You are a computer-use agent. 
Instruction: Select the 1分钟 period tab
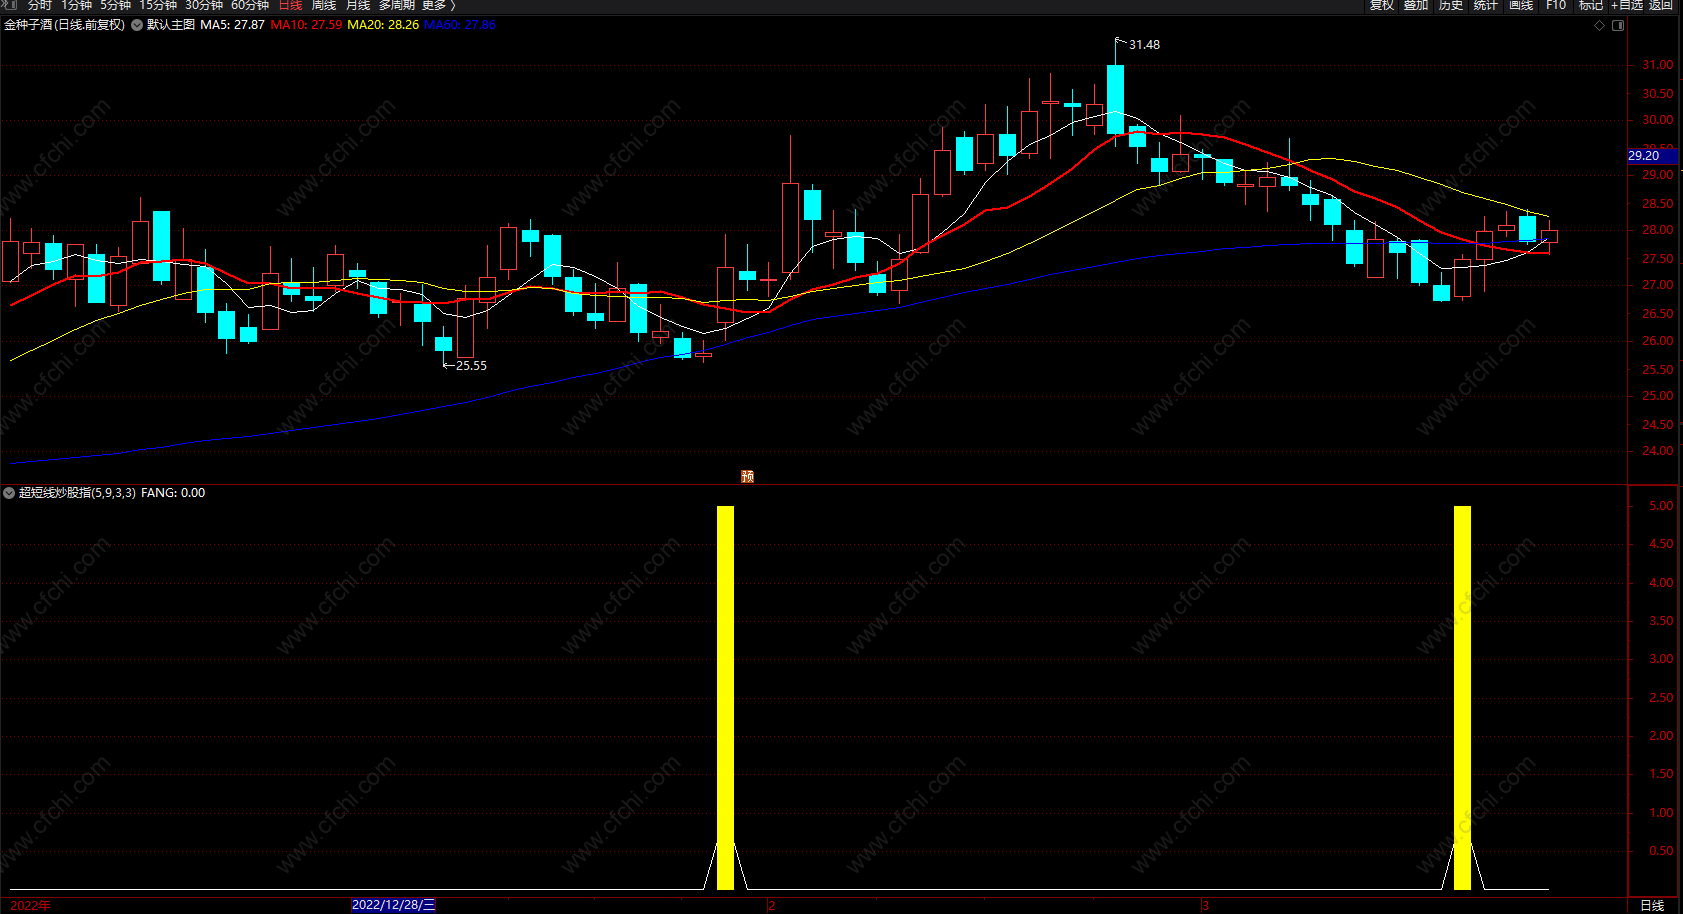[x=76, y=5]
